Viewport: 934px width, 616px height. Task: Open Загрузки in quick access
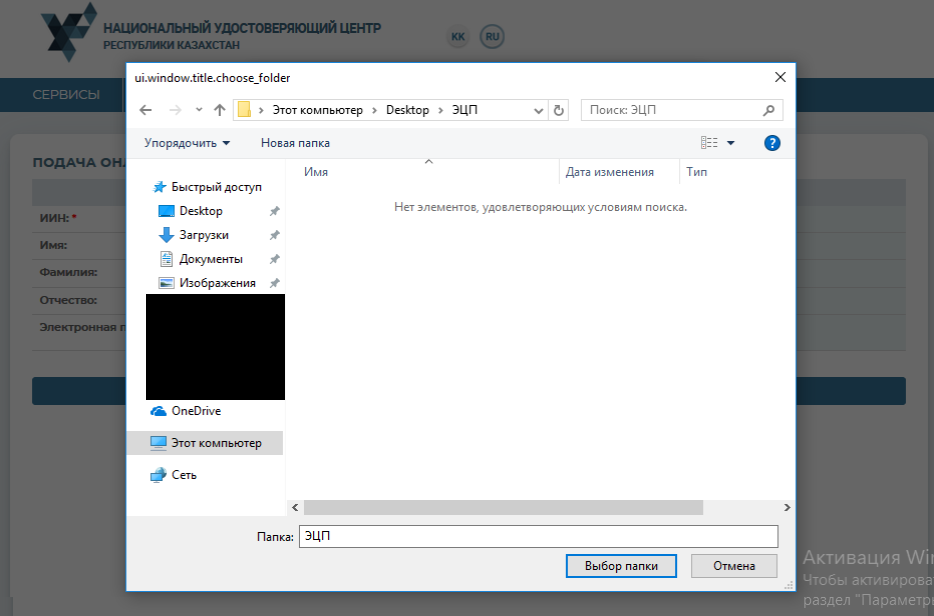(x=204, y=235)
